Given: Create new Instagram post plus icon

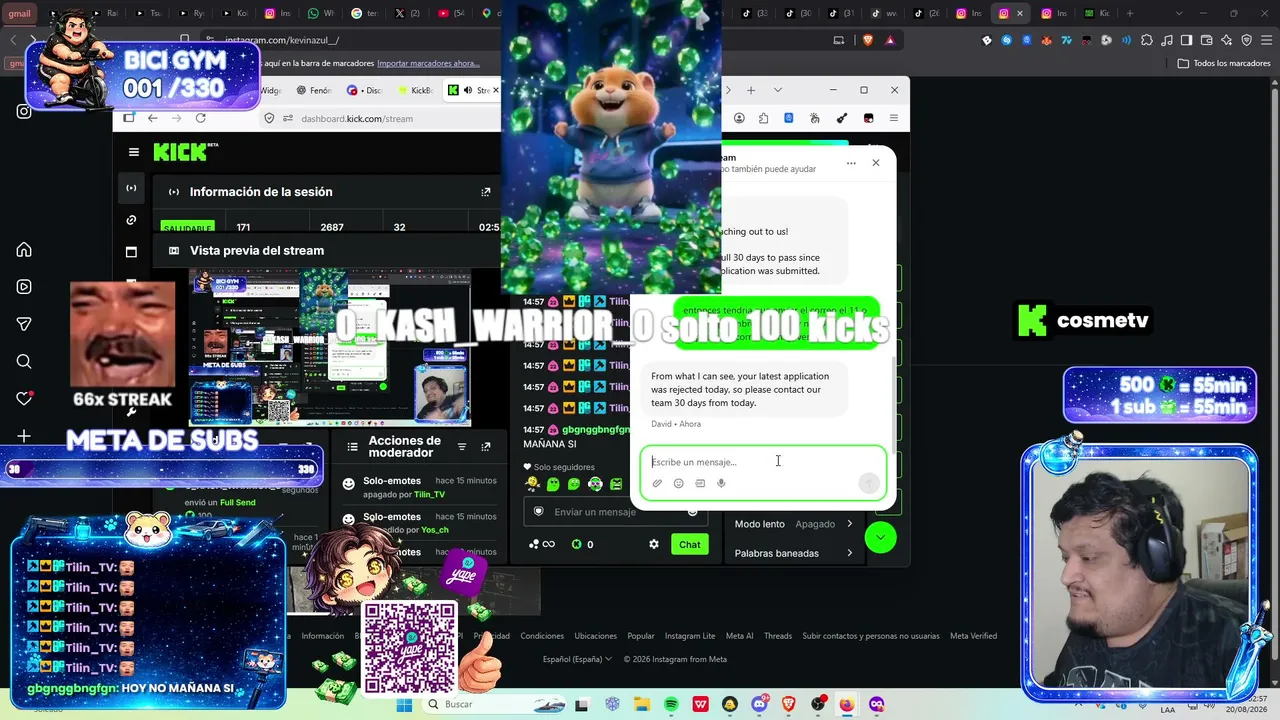Looking at the screenshot, I should [x=24, y=436].
